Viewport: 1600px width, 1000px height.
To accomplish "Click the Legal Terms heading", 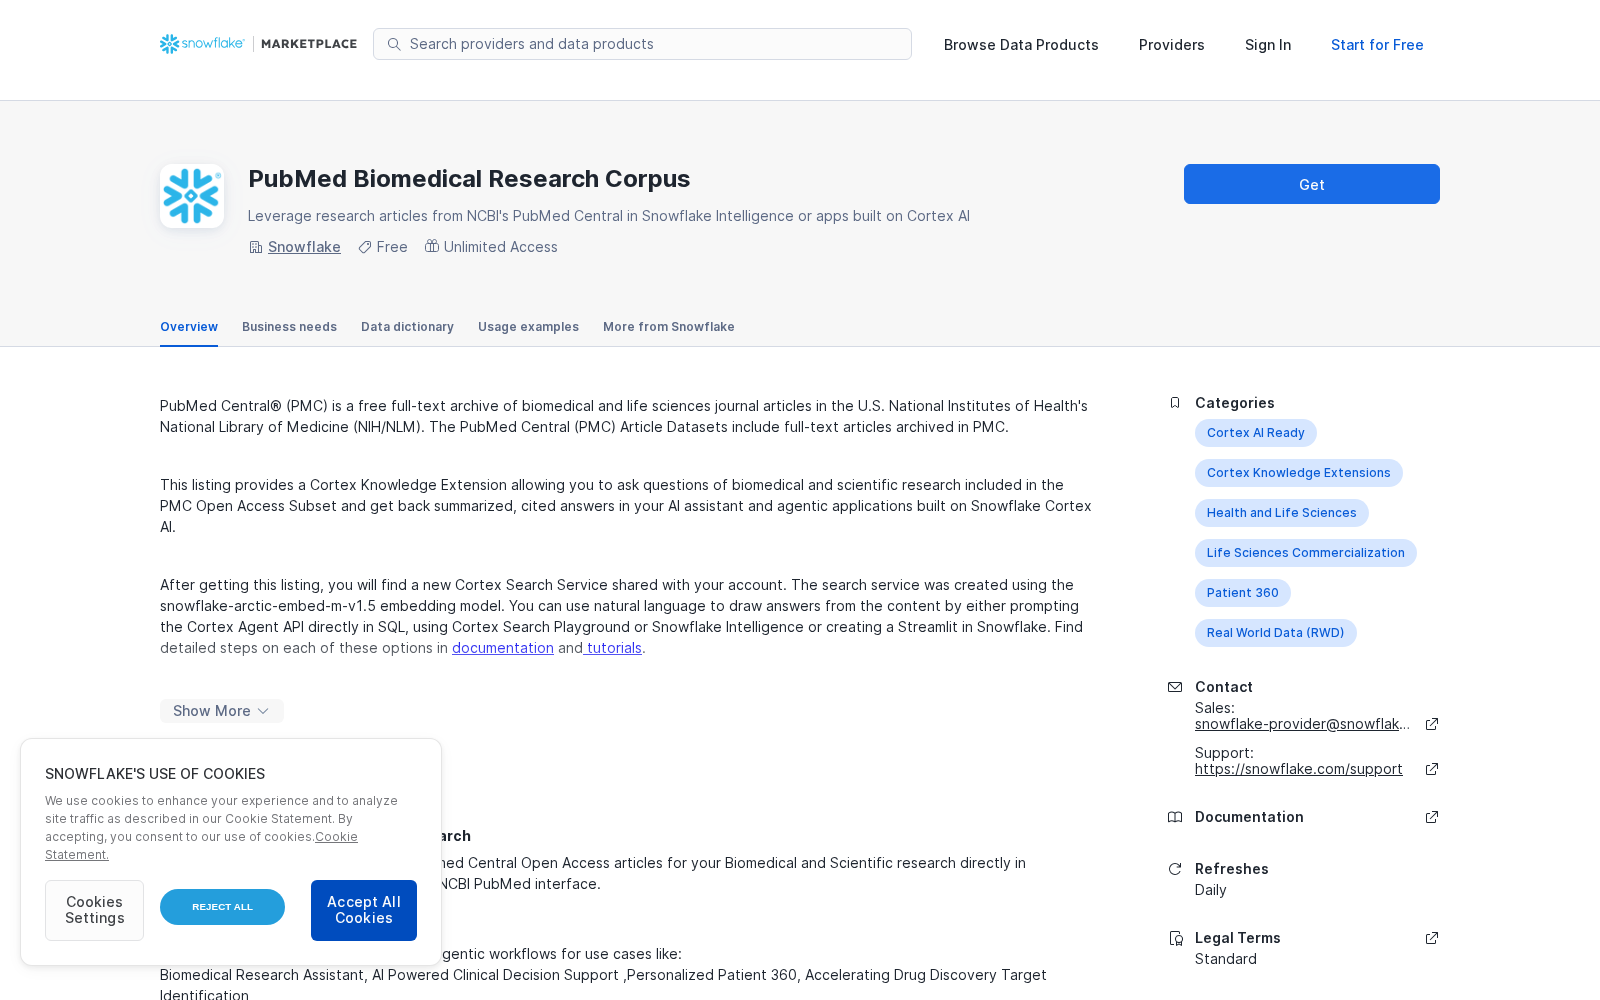I will 1238,938.
